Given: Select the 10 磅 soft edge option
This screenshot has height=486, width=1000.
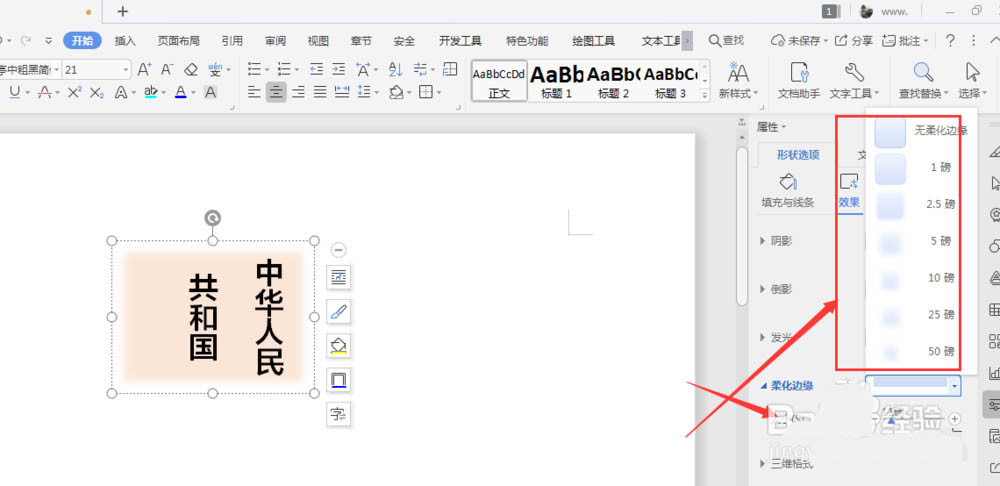Looking at the screenshot, I should pyautogui.click(x=906, y=278).
